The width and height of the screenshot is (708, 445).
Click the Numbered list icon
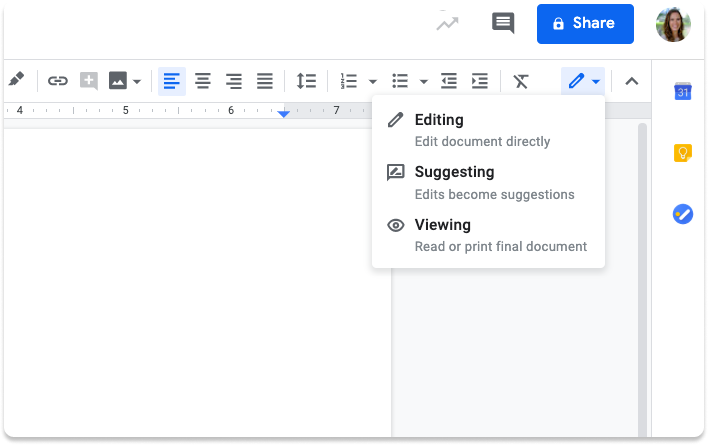click(x=349, y=81)
